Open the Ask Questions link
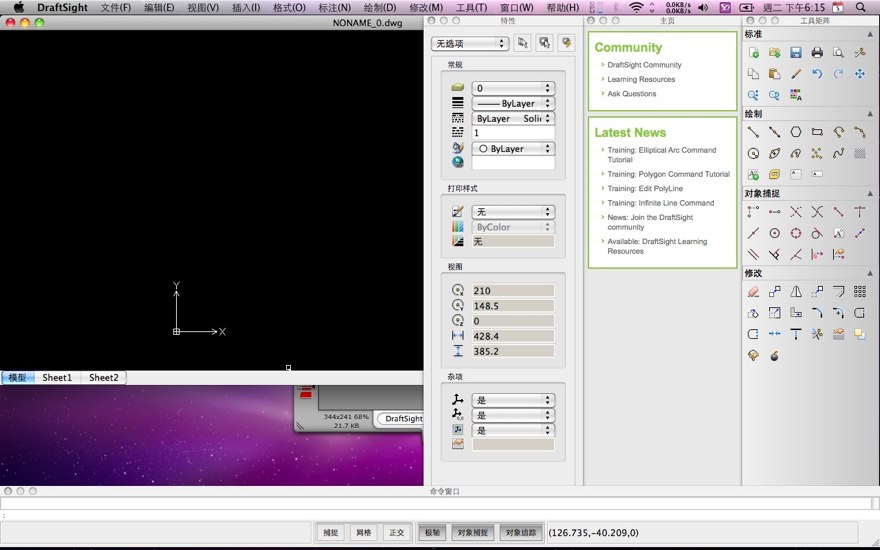Screen dimensions: 880x550 (x=631, y=94)
